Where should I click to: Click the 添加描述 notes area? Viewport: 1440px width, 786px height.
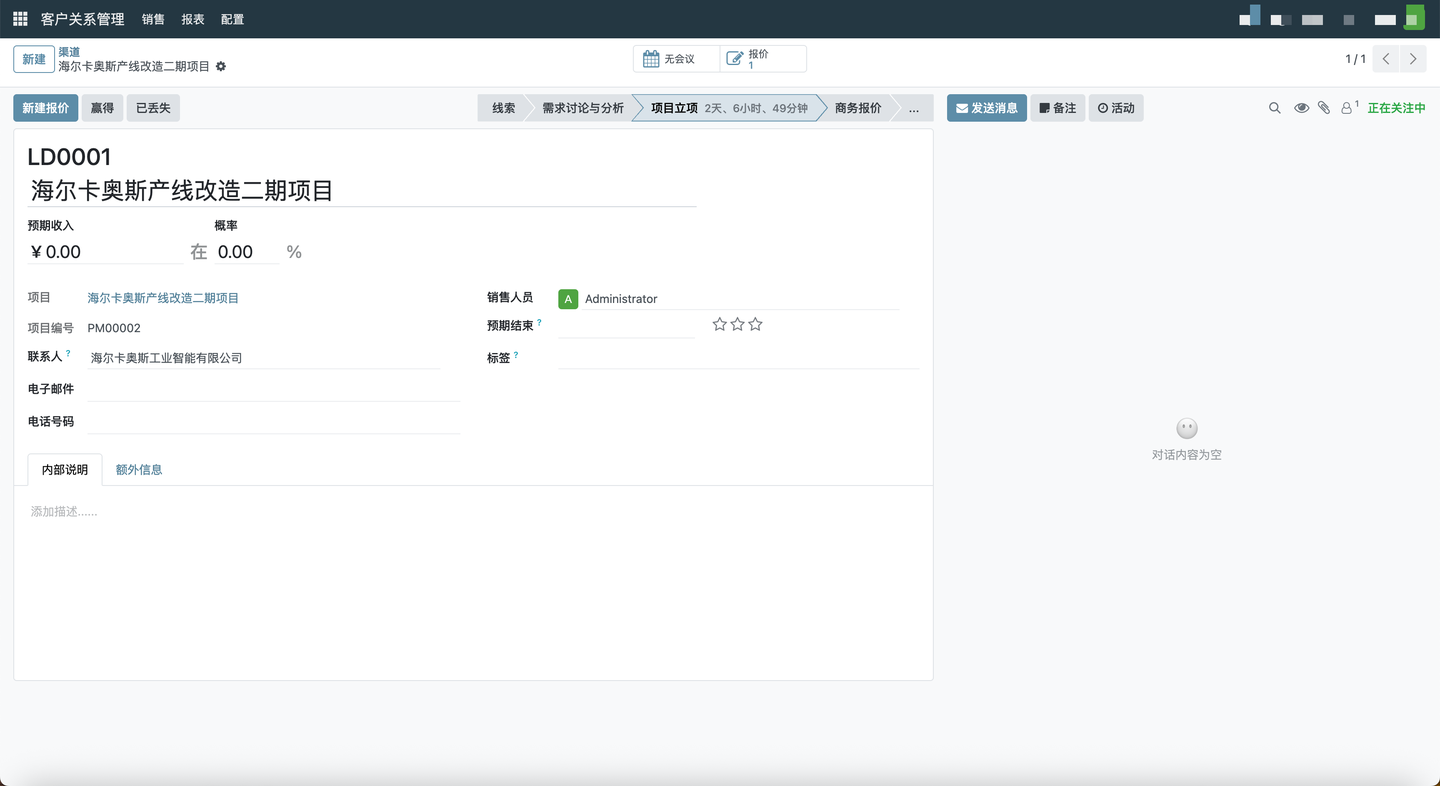473,512
